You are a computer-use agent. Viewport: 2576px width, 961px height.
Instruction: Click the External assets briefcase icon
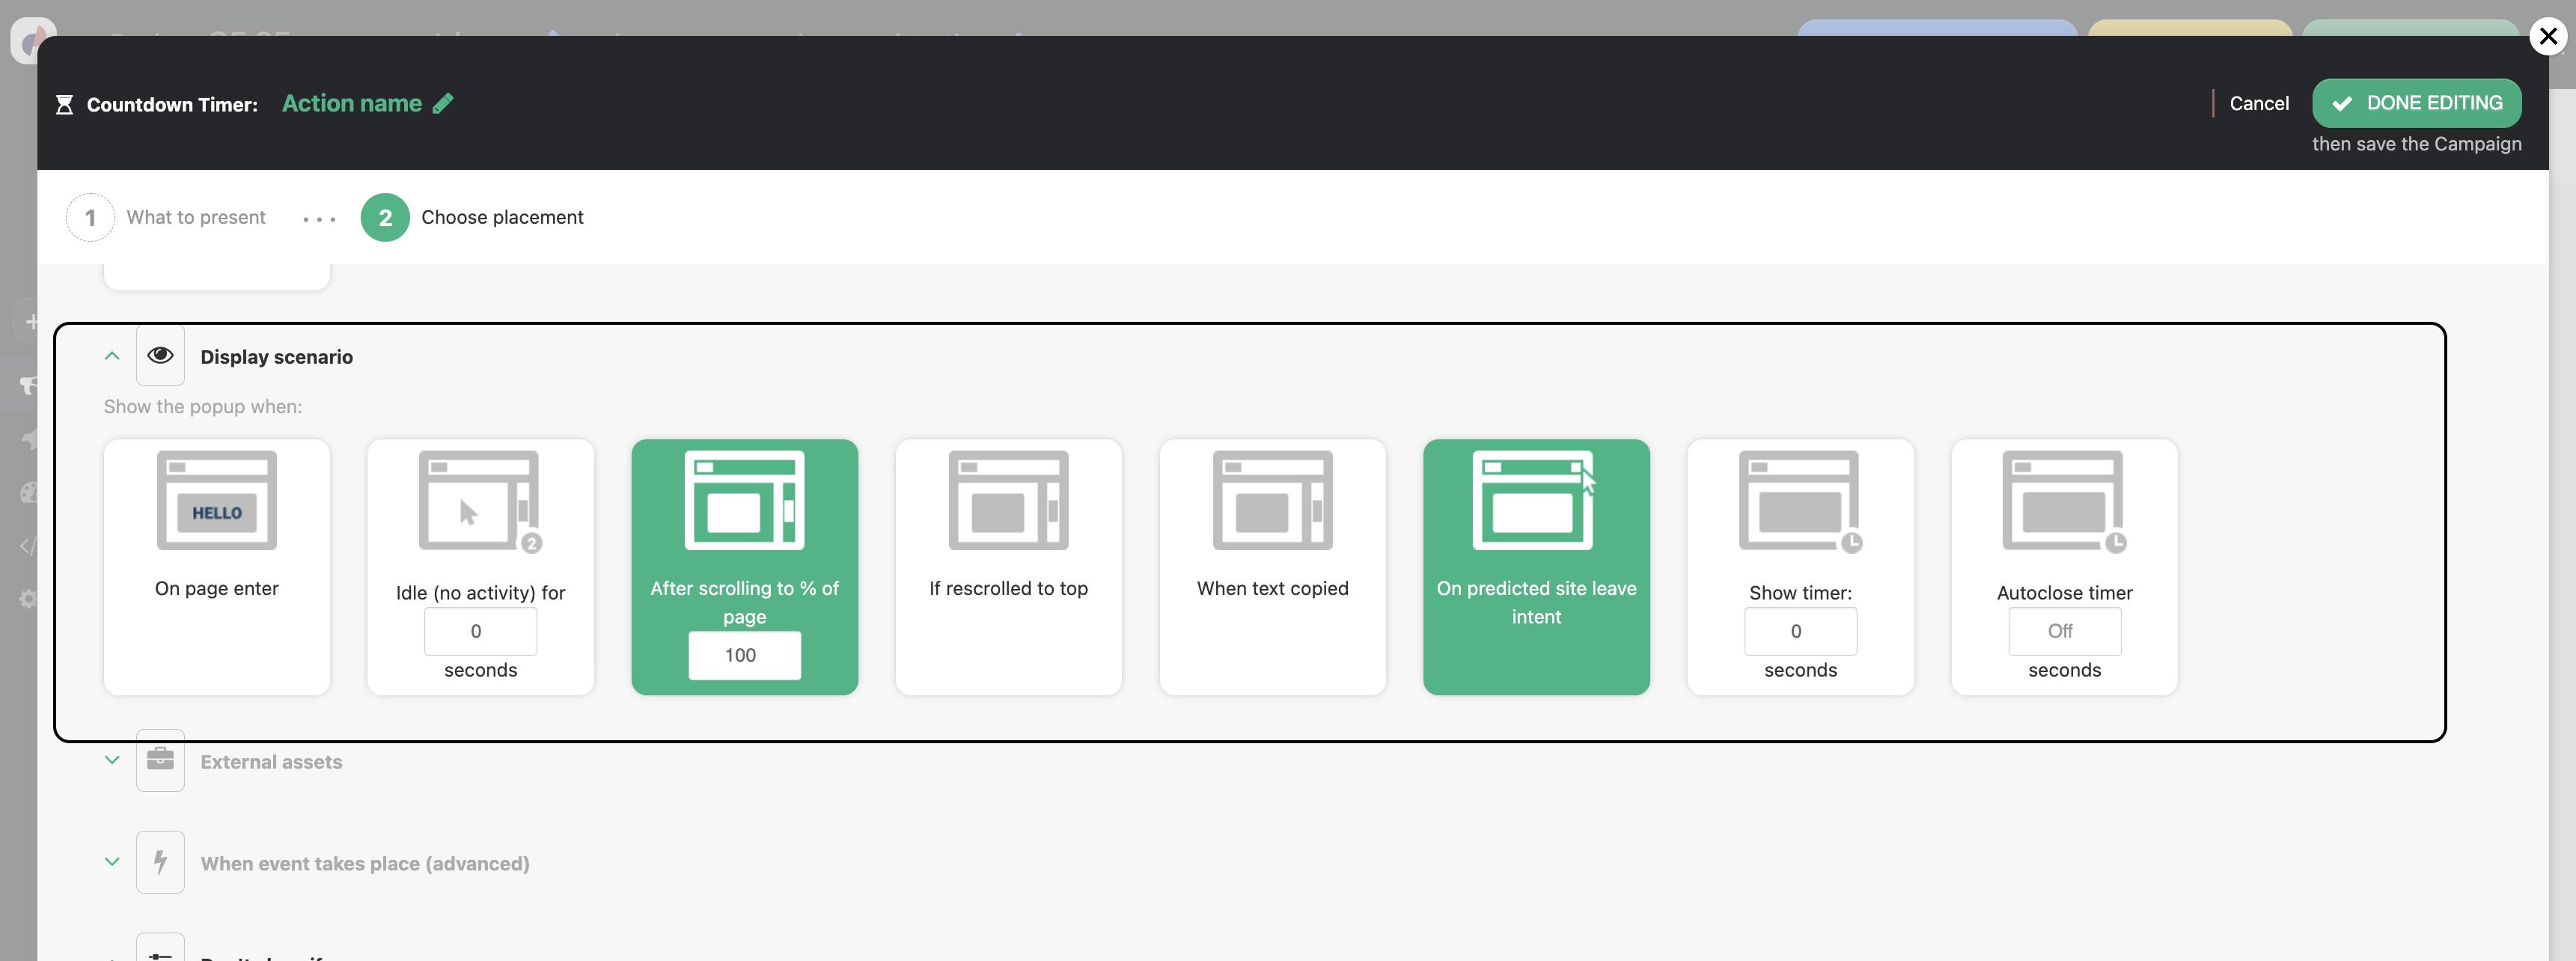coord(160,760)
